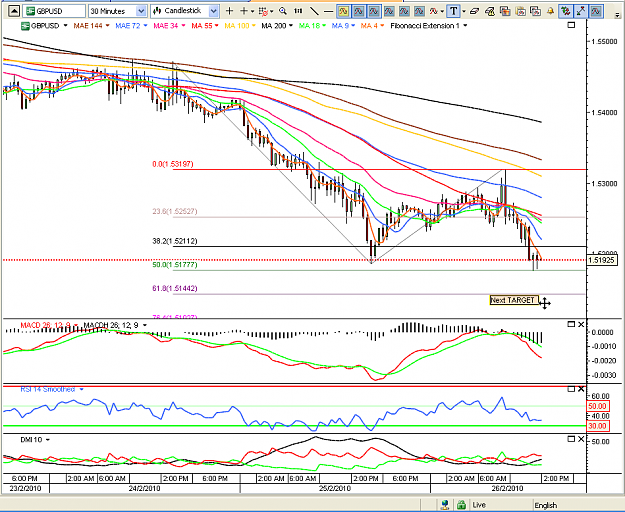The height and width of the screenshot is (512, 625).
Task: Collapse the toolbar using the up-arrow button
Action: pos(14,11)
